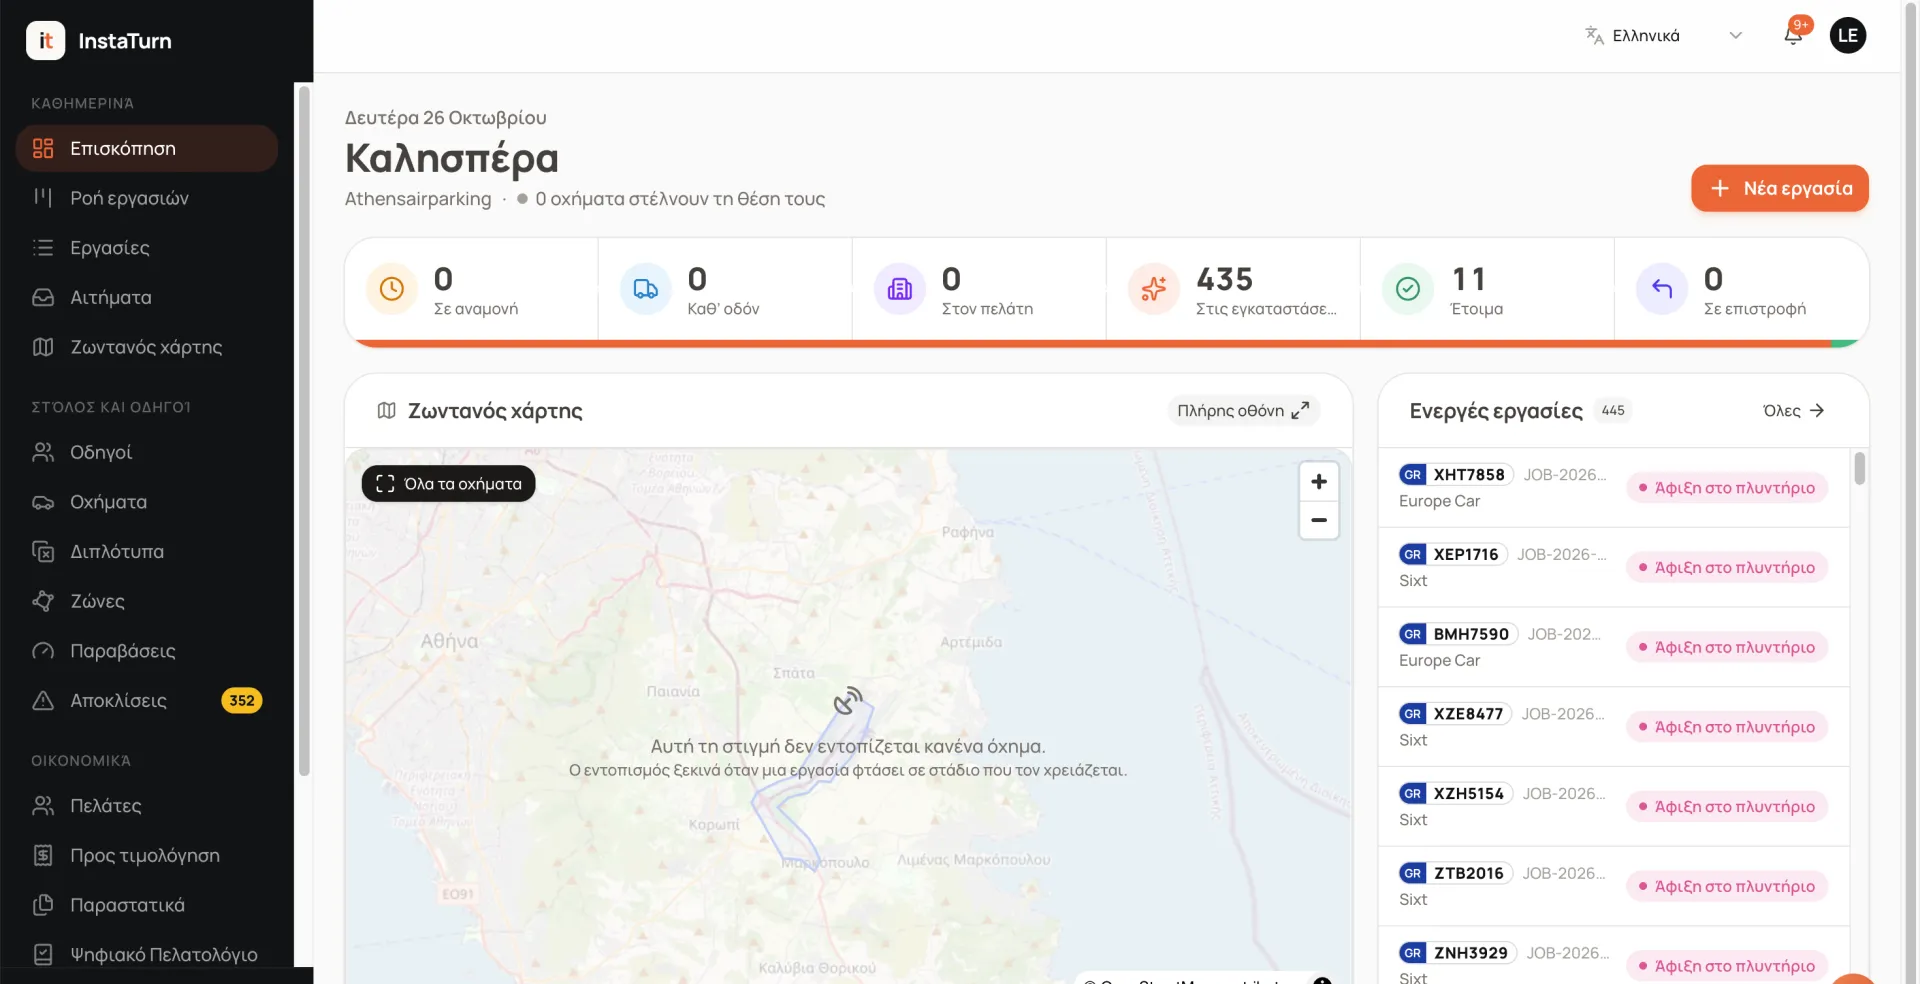This screenshot has height=984, width=1920.
Task: Click the 11 Έτοιμα stat card
Action: point(1487,290)
